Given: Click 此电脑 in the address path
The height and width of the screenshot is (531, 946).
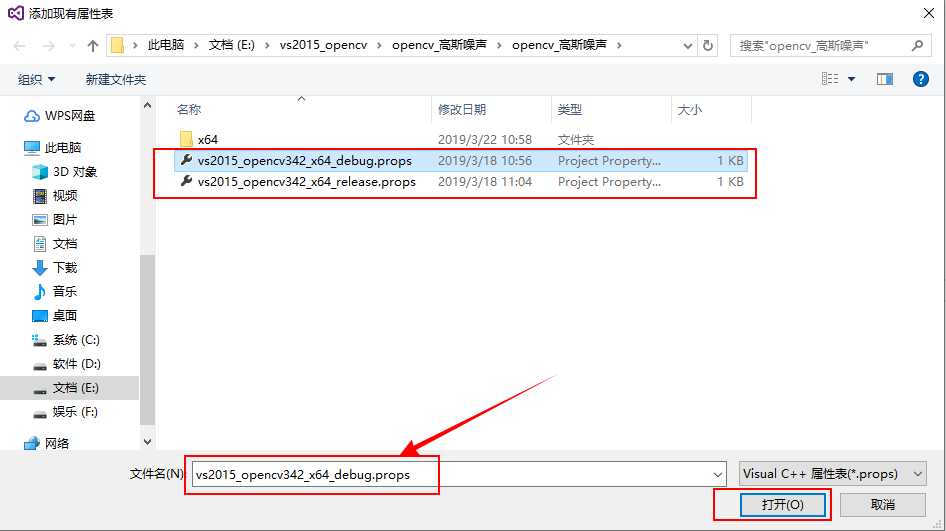Looking at the screenshot, I should (x=166, y=45).
